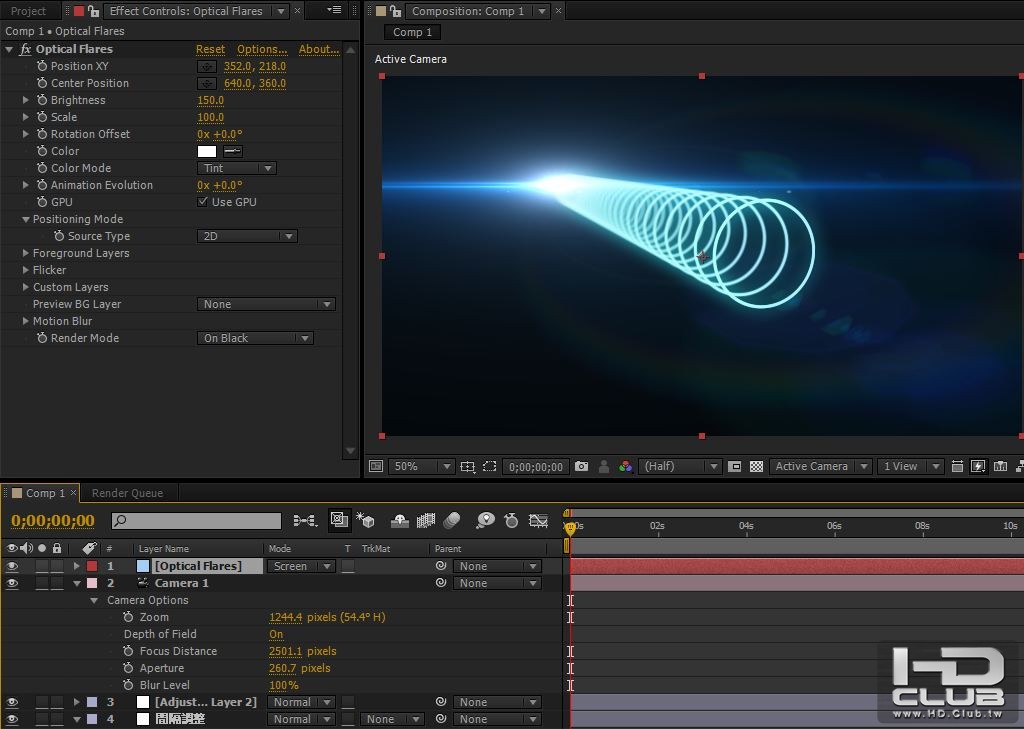Open the Screen blending mode dropdown
1024x729 pixels.
[300, 566]
